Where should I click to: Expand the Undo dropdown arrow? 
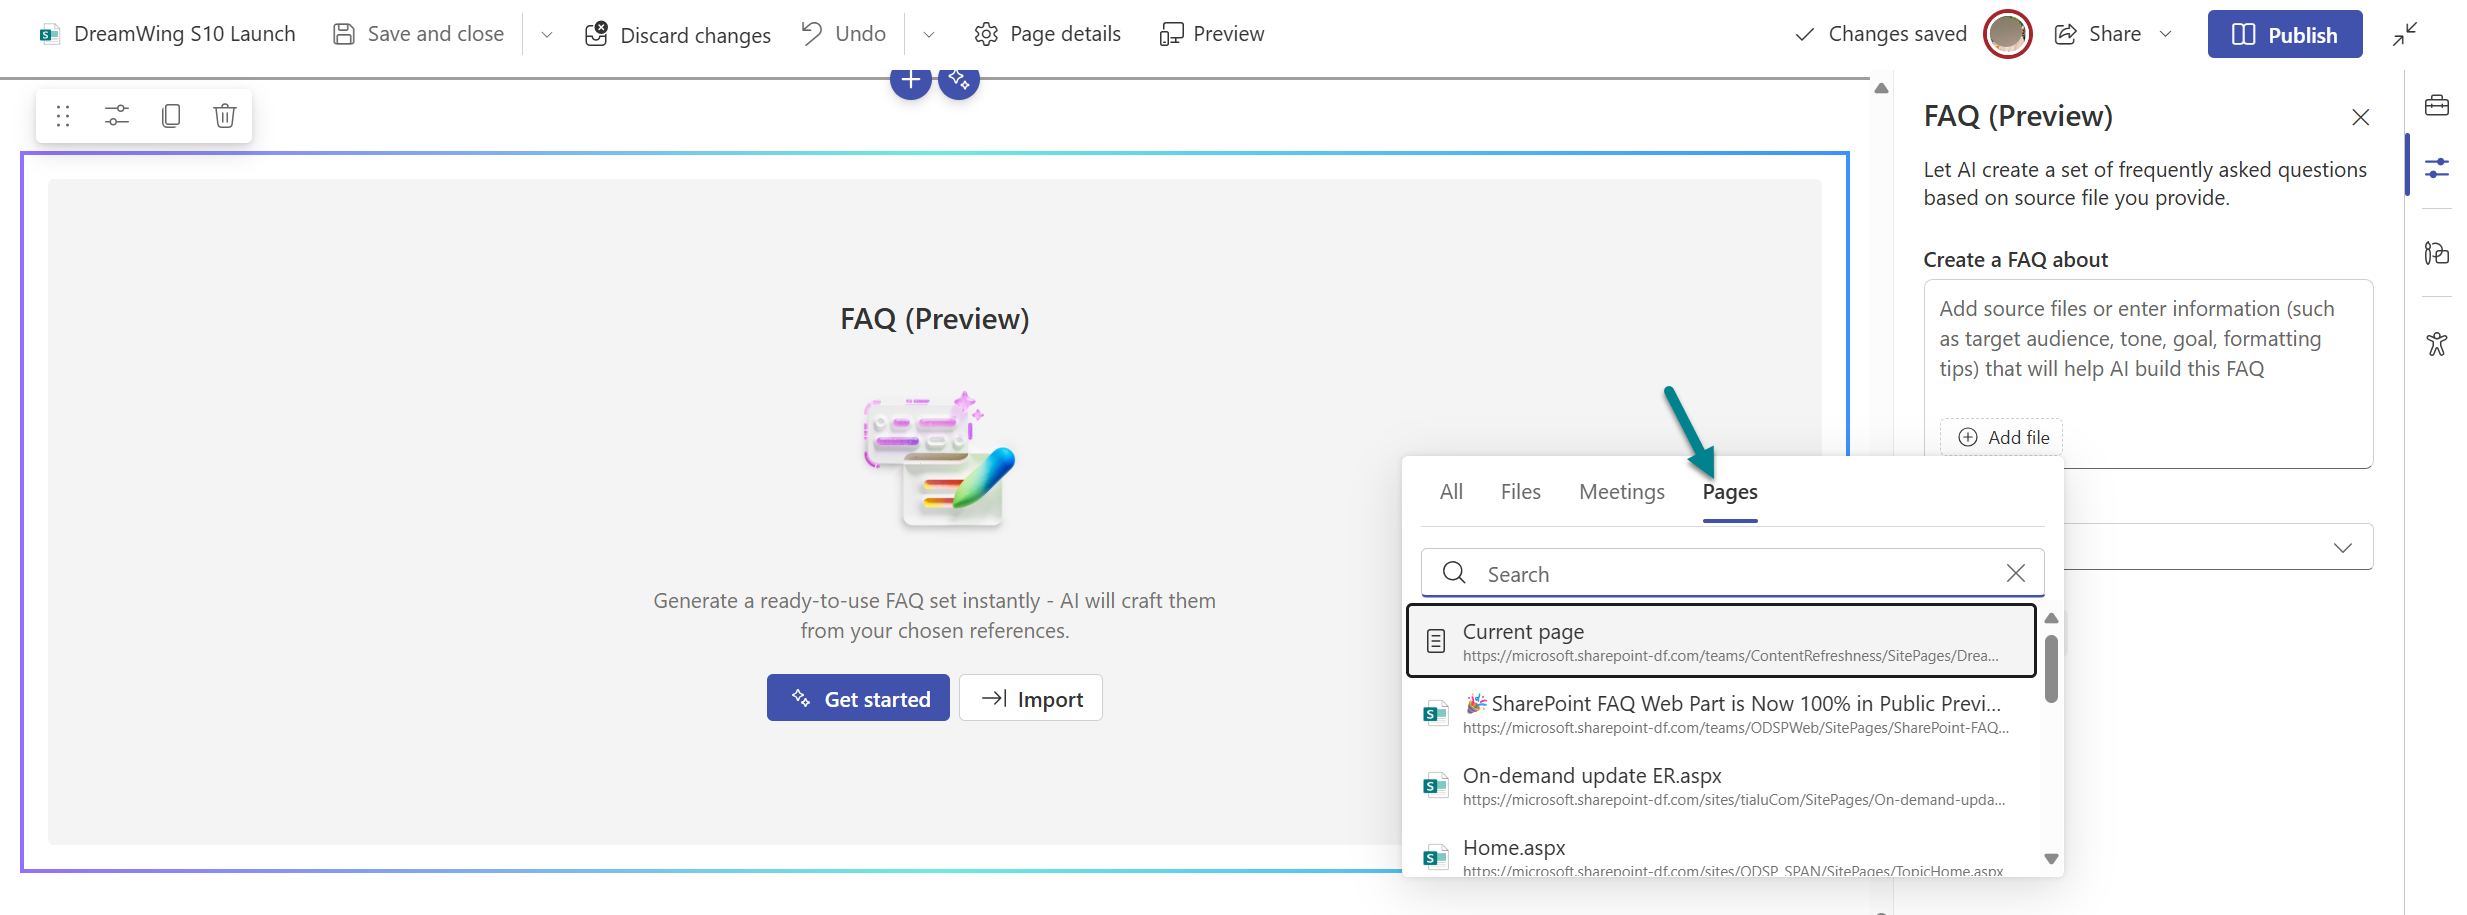(929, 35)
